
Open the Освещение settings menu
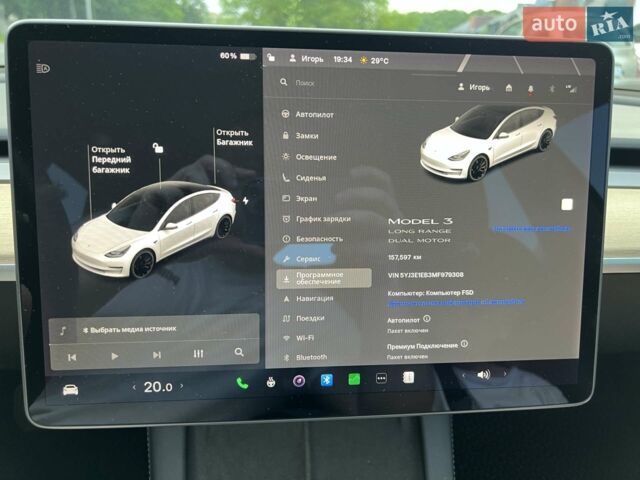(309, 157)
